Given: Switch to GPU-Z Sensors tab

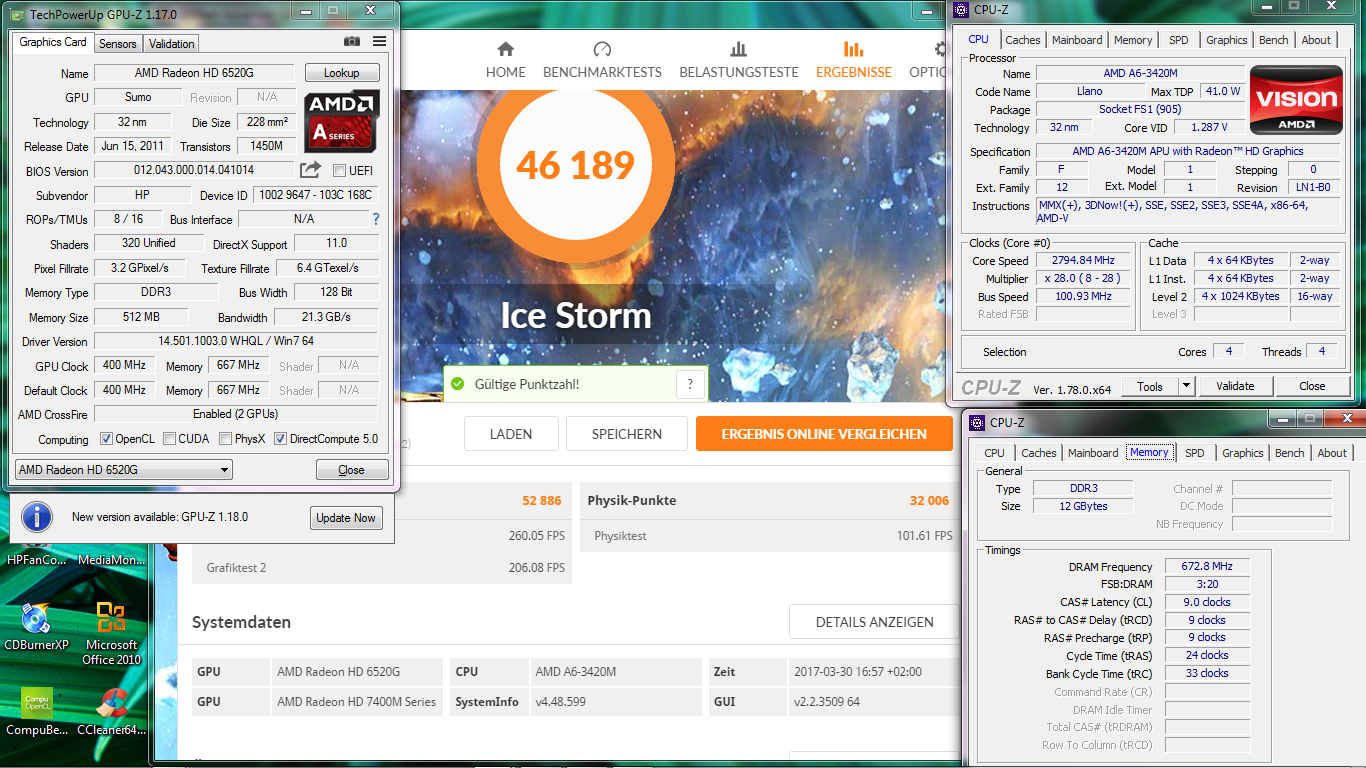Looking at the screenshot, I should point(118,44).
